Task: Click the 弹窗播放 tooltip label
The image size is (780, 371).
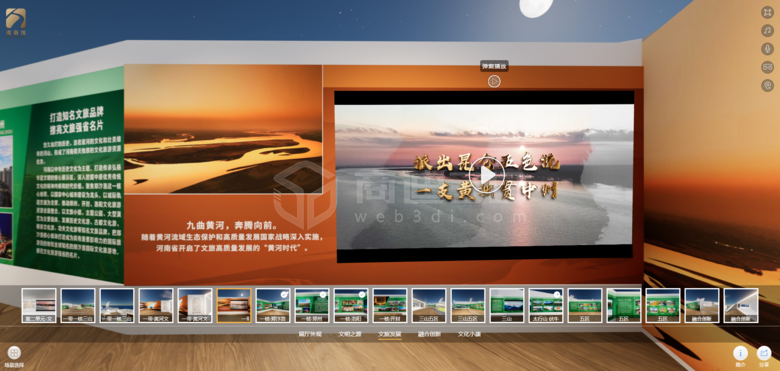Action: tap(494, 66)
